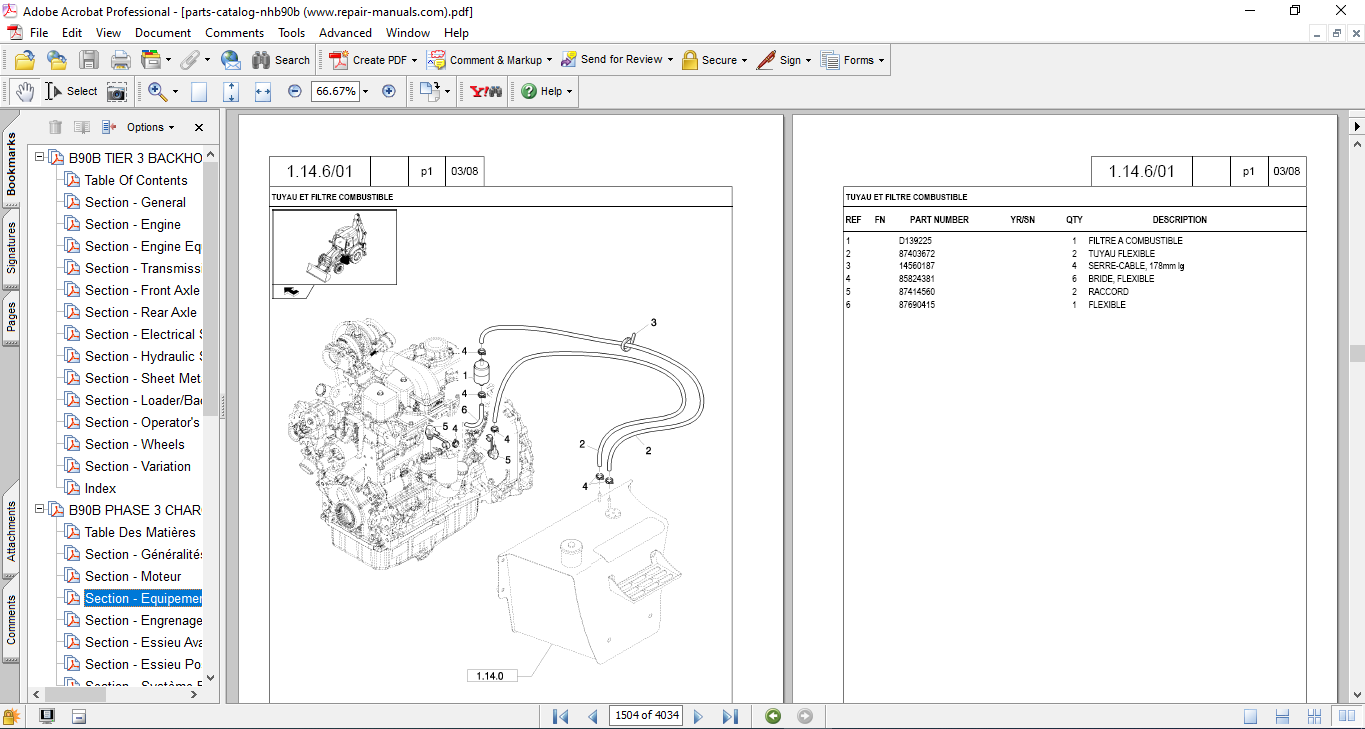1365x729 pixels.
Task: Open the bookmarks Options dropdown
Action: pyautogui.click(x=150, y=127)
